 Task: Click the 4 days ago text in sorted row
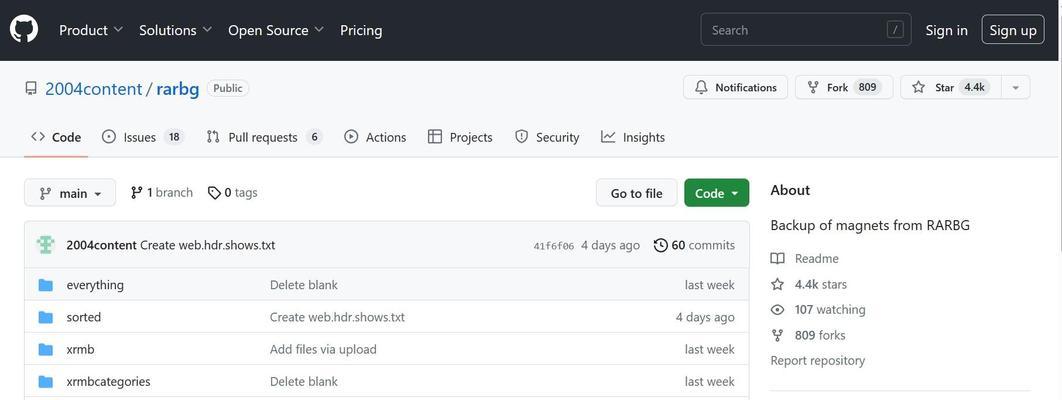coord(705,317)
